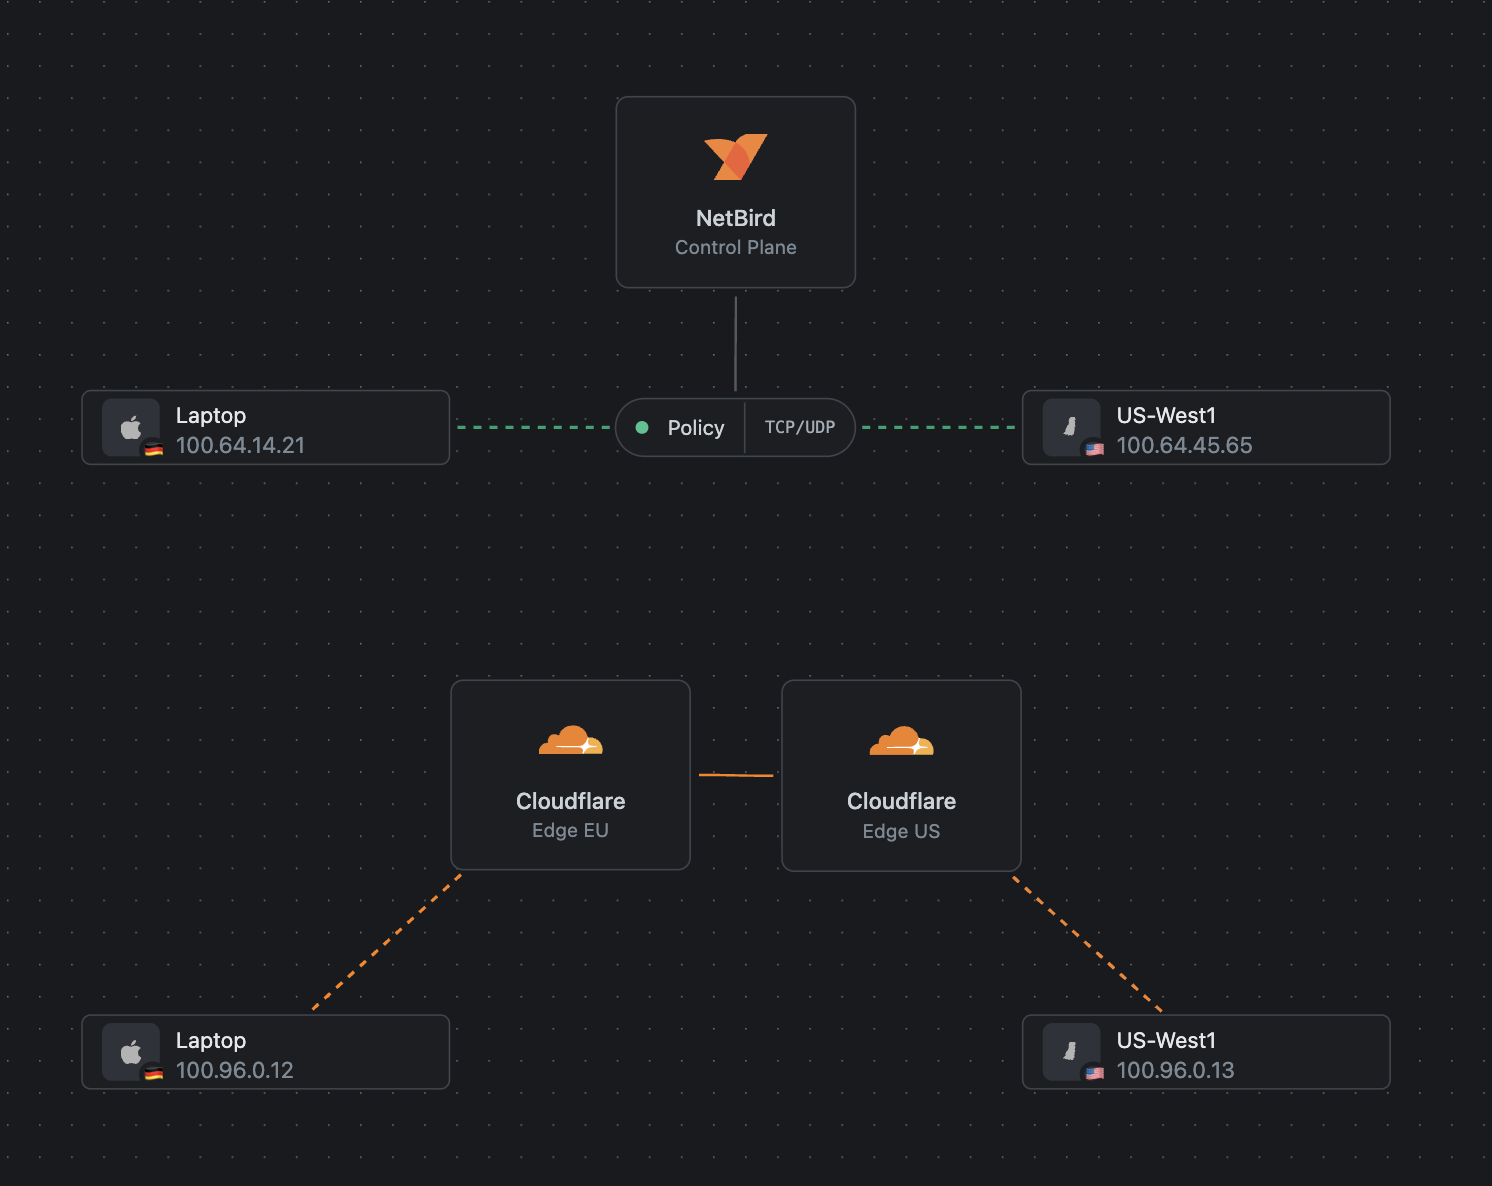Select the Cloudflare Edge EU cloud icon
This screenshot has width=1492, height=1186.
tap(570, 740)
